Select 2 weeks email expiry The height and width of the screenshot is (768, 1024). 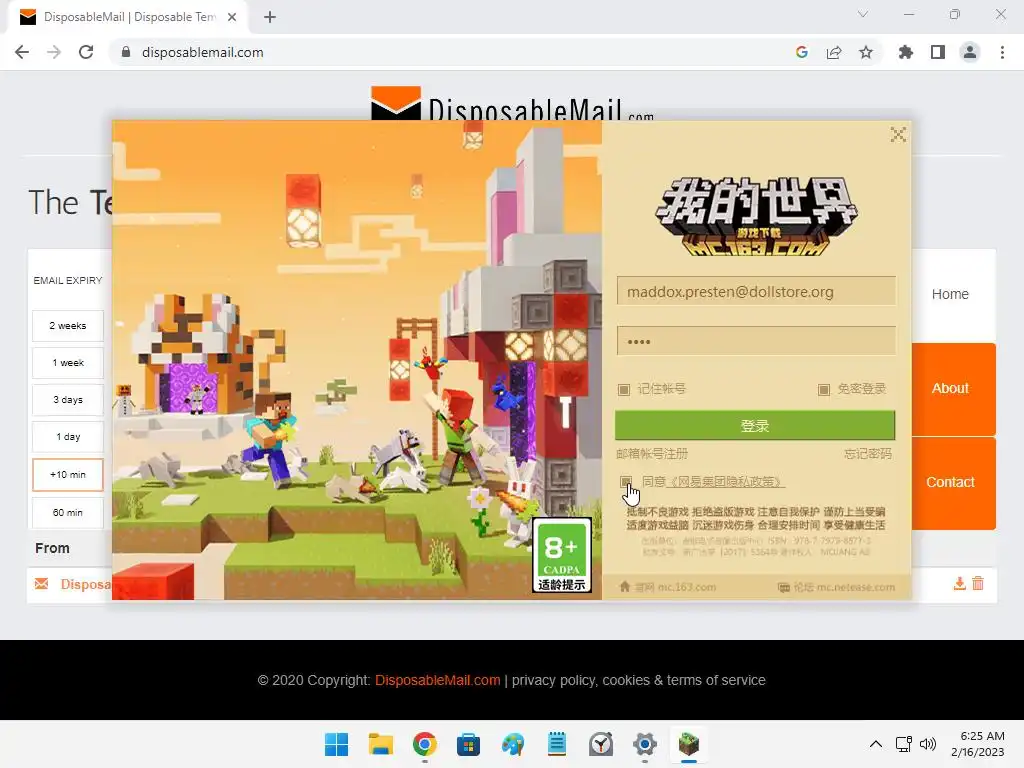(x=68, y=325)
